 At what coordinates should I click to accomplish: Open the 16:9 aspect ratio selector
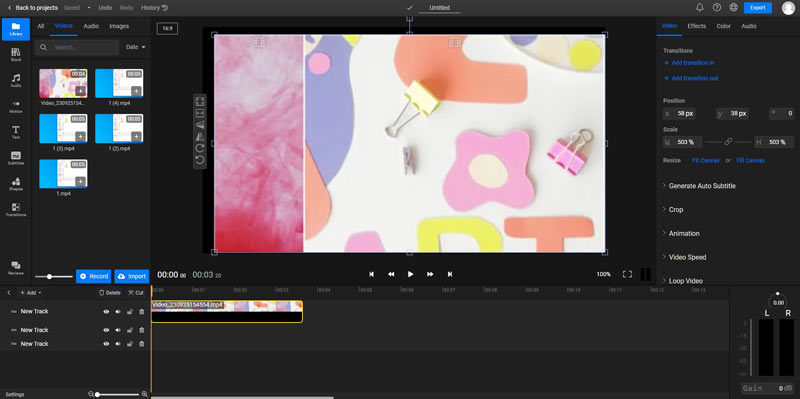pos(167,29)
